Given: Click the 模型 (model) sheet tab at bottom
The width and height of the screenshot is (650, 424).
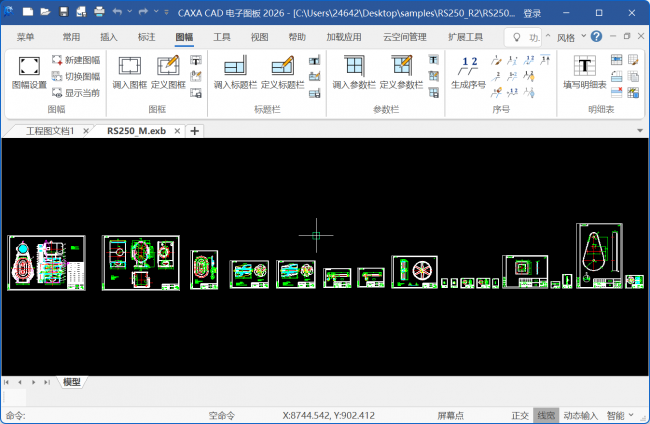Looking at the screenshot, I should click(73, 382).
